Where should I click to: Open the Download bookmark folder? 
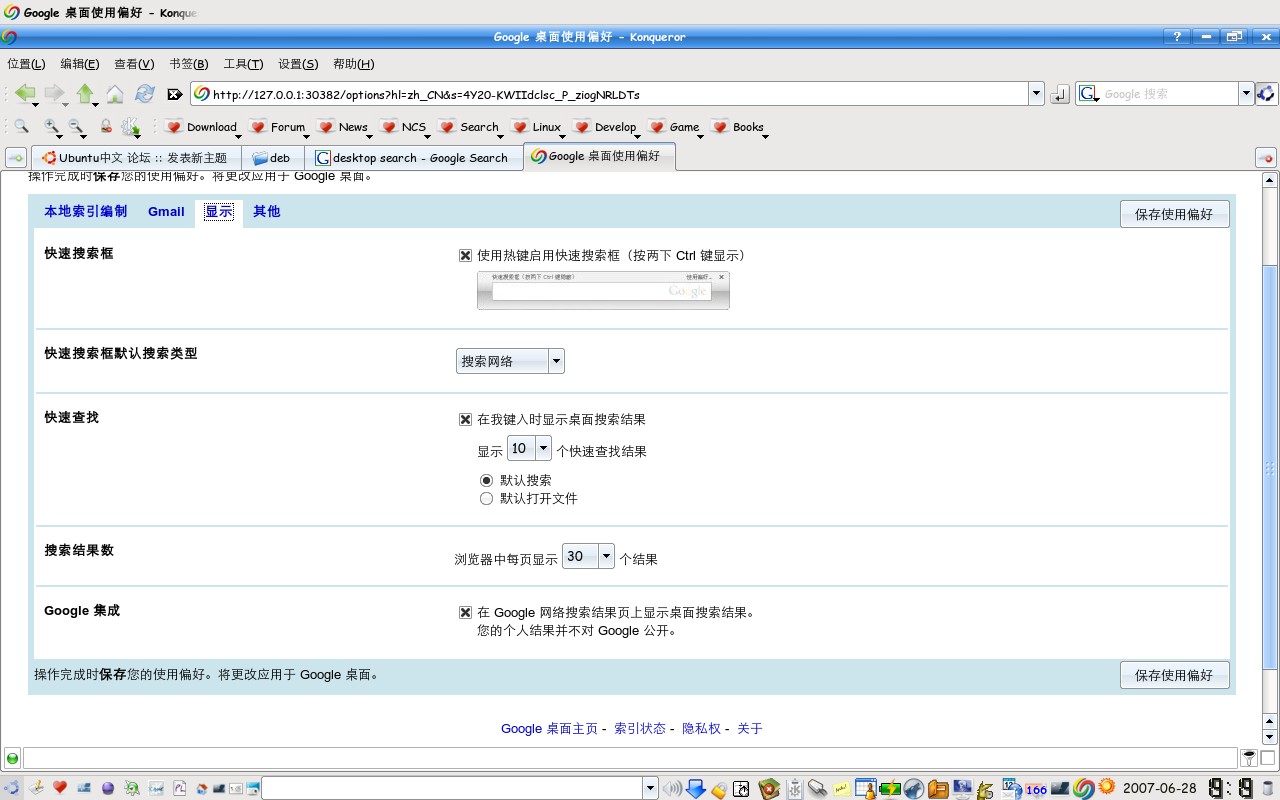pyautogui.click(x=201, y=127)
